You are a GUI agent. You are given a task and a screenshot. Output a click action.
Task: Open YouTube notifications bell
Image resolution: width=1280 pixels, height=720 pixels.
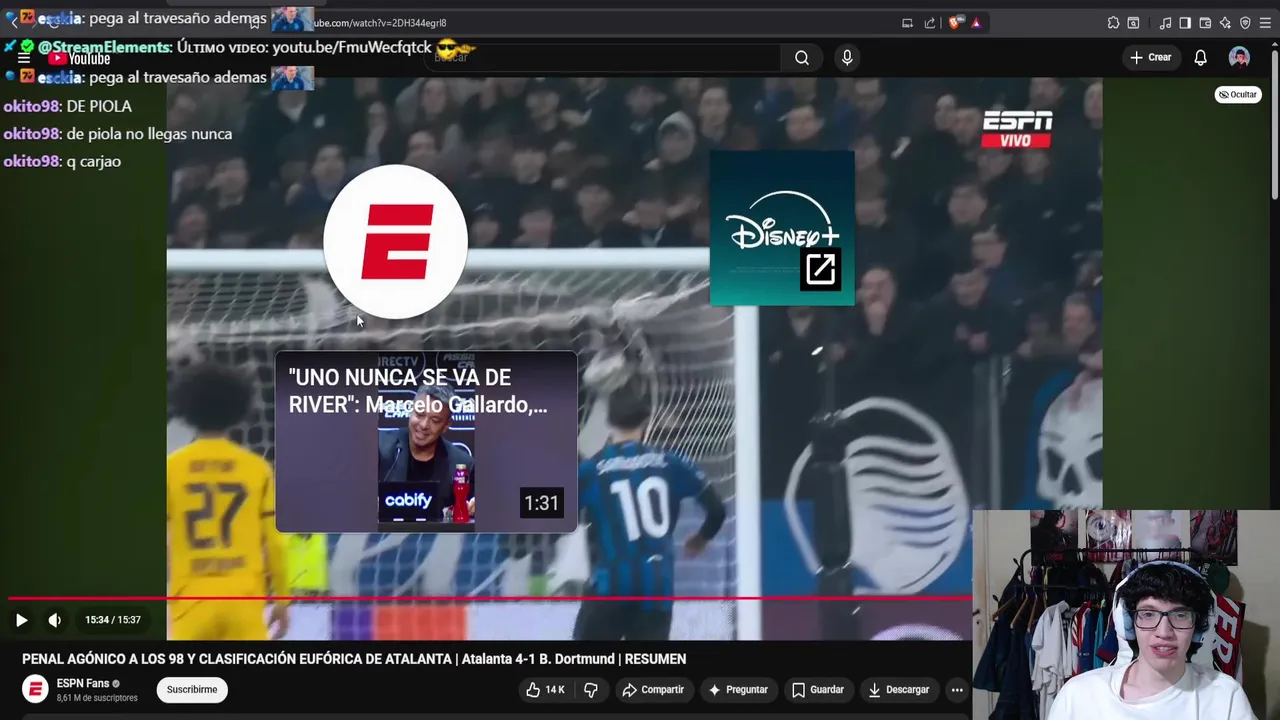coord(1201,58)
